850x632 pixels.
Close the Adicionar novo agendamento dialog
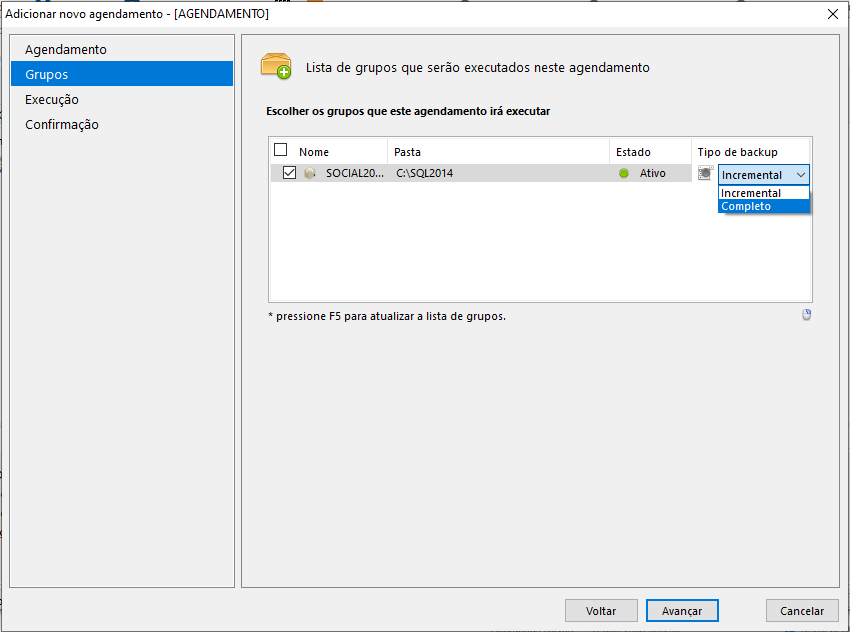[833, 14]
